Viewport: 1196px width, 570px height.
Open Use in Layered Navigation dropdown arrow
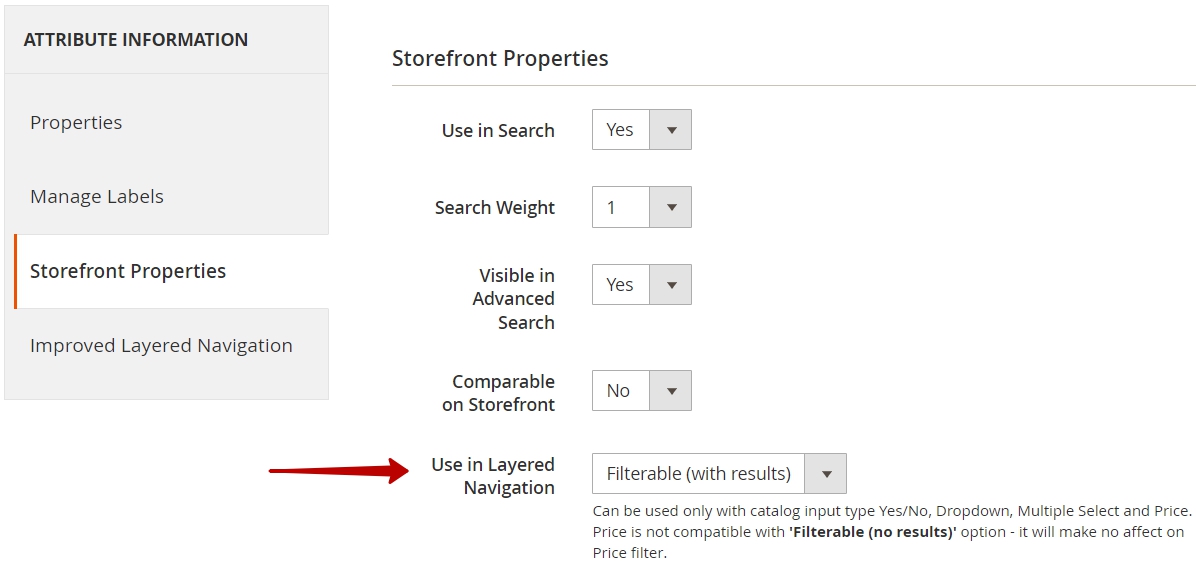[x=826, y=474]
